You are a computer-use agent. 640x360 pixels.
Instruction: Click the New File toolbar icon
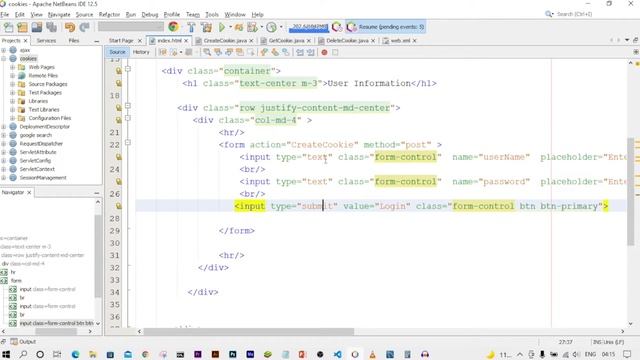point(8,27)
